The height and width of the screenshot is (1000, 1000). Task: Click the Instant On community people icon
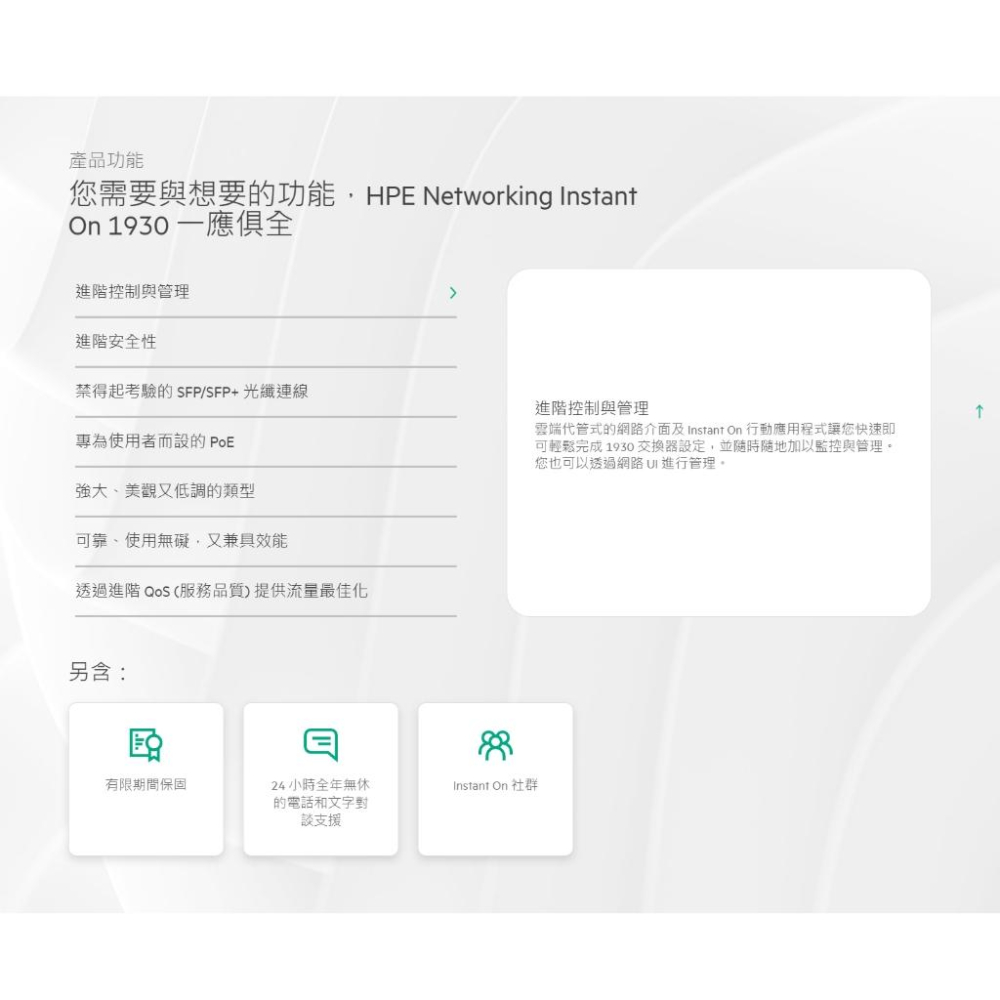click(494, 742)
